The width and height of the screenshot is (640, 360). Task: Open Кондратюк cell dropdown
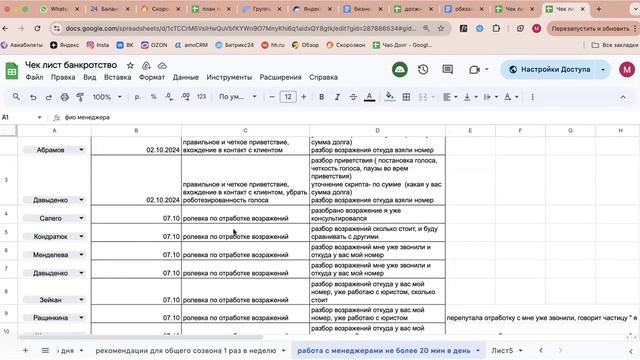click(81, 236)
